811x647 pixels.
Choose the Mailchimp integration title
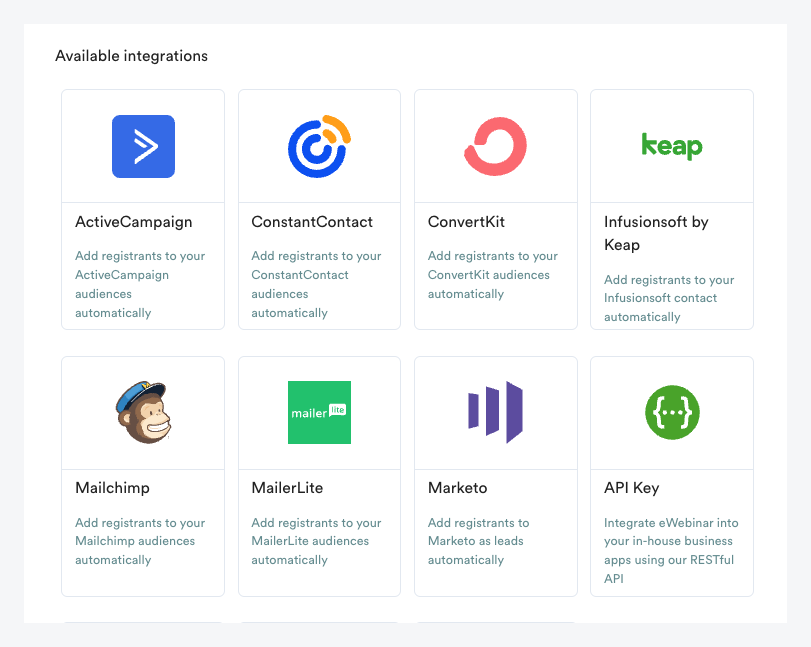click(x=112, y=488)
